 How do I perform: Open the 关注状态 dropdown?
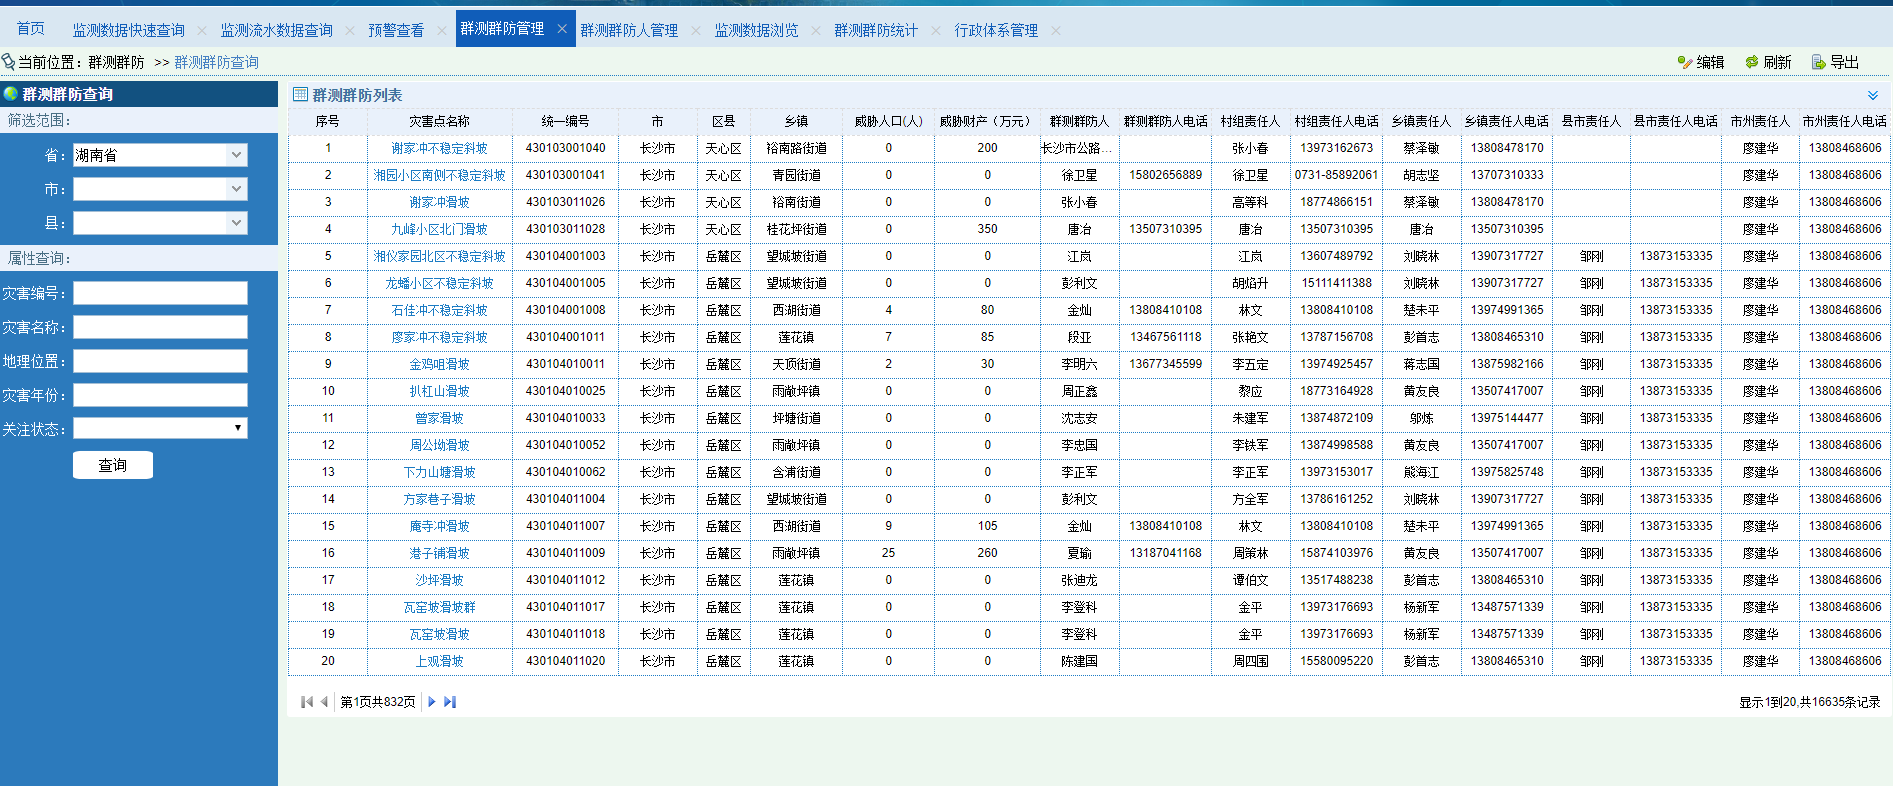click(x=237, y=428)
